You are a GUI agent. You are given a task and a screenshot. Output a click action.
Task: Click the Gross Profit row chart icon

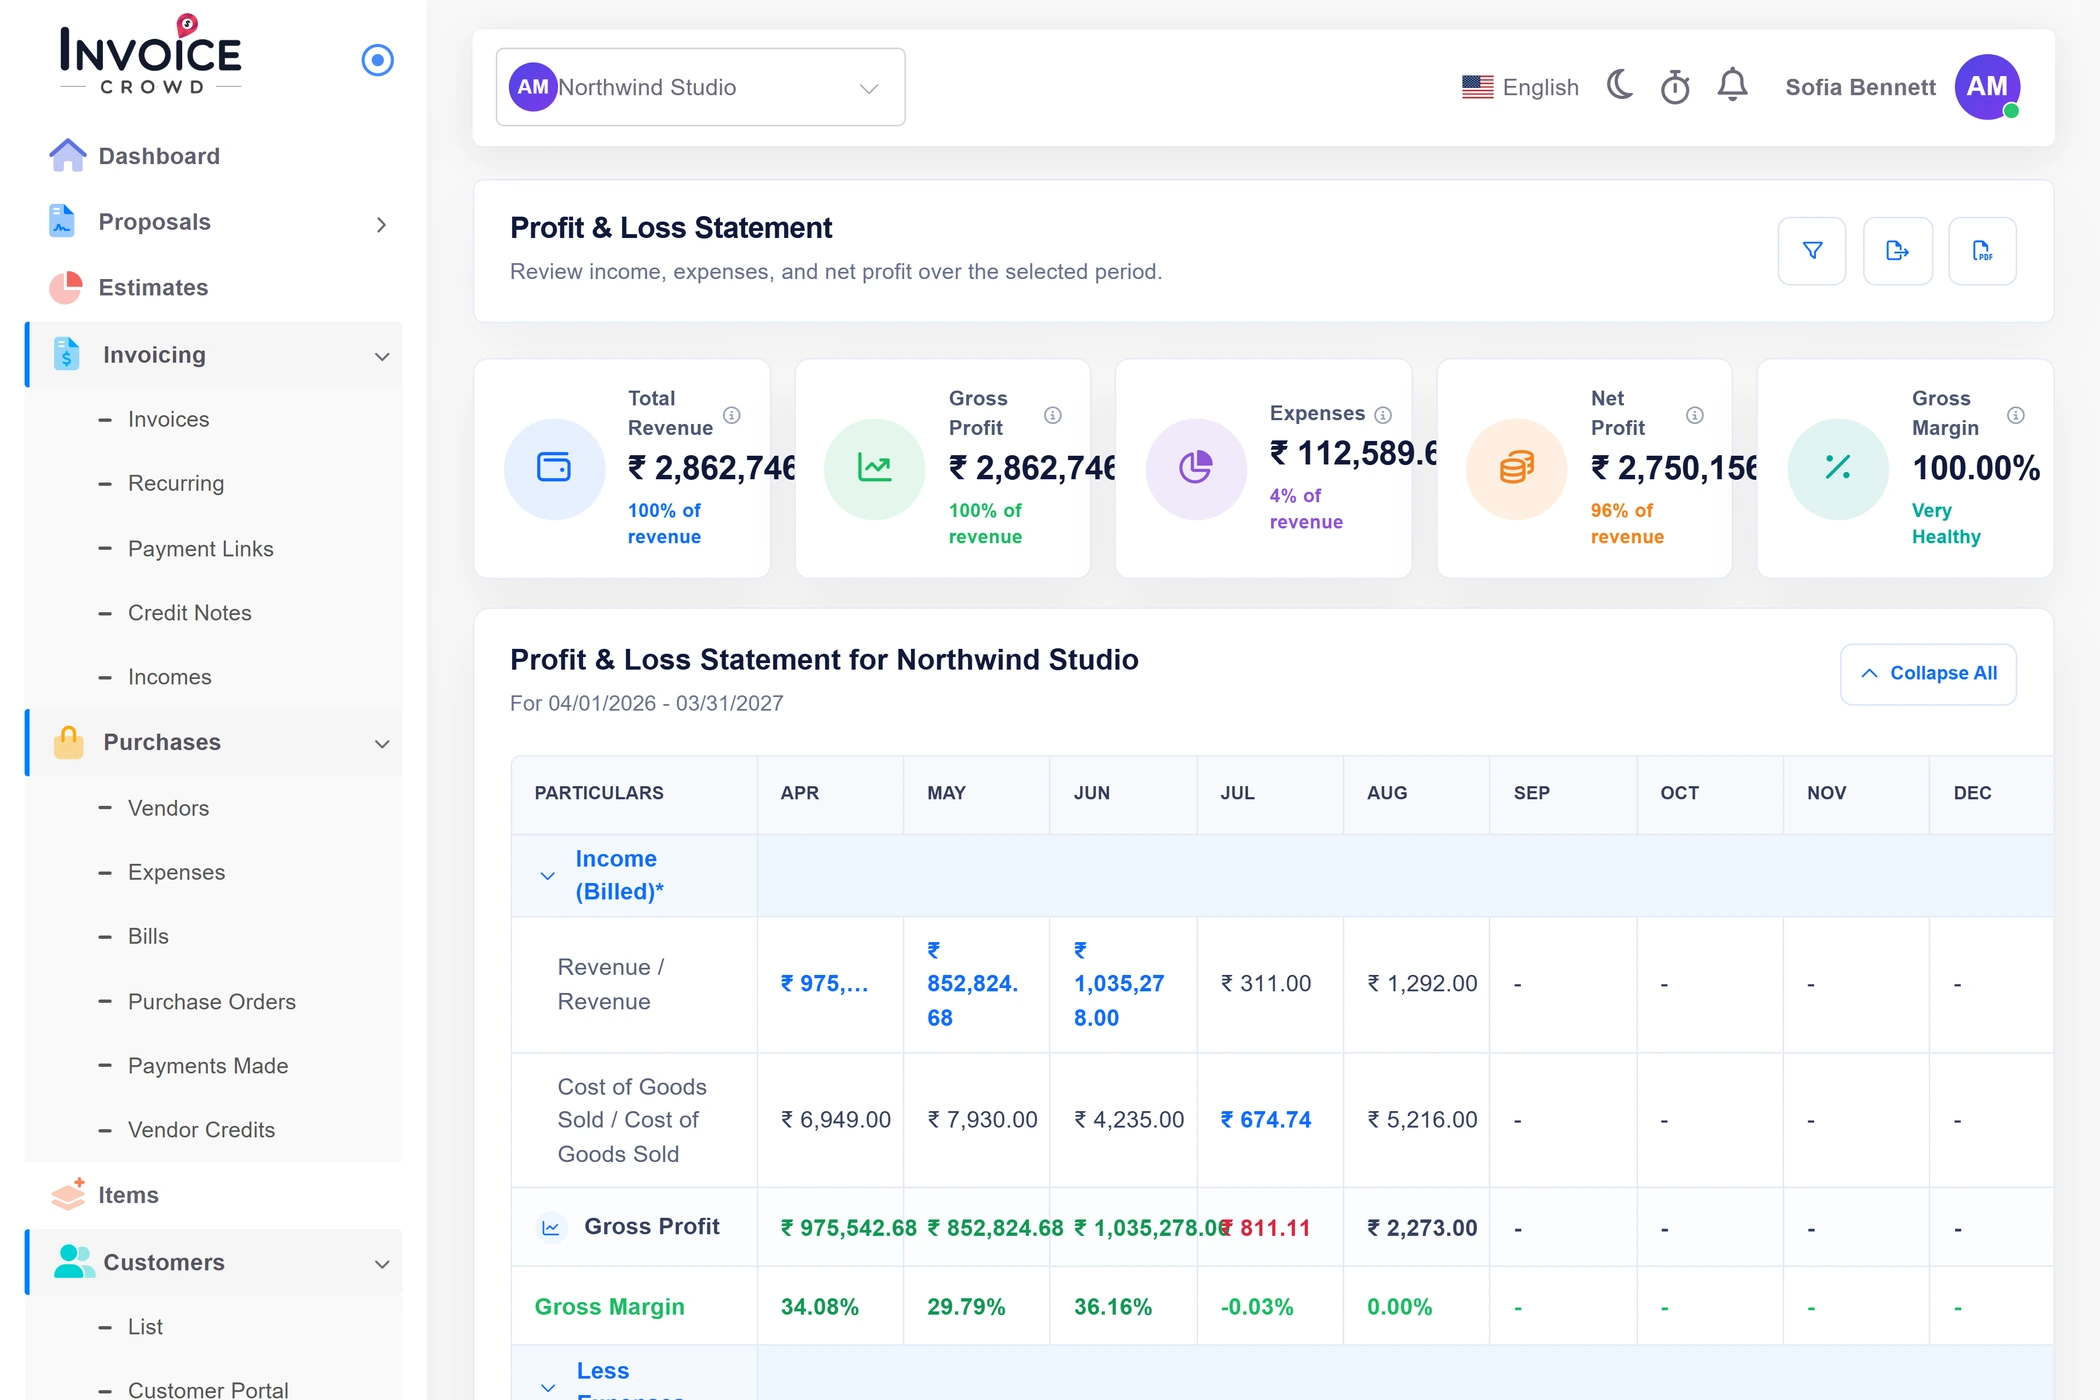click(551, 1227)
